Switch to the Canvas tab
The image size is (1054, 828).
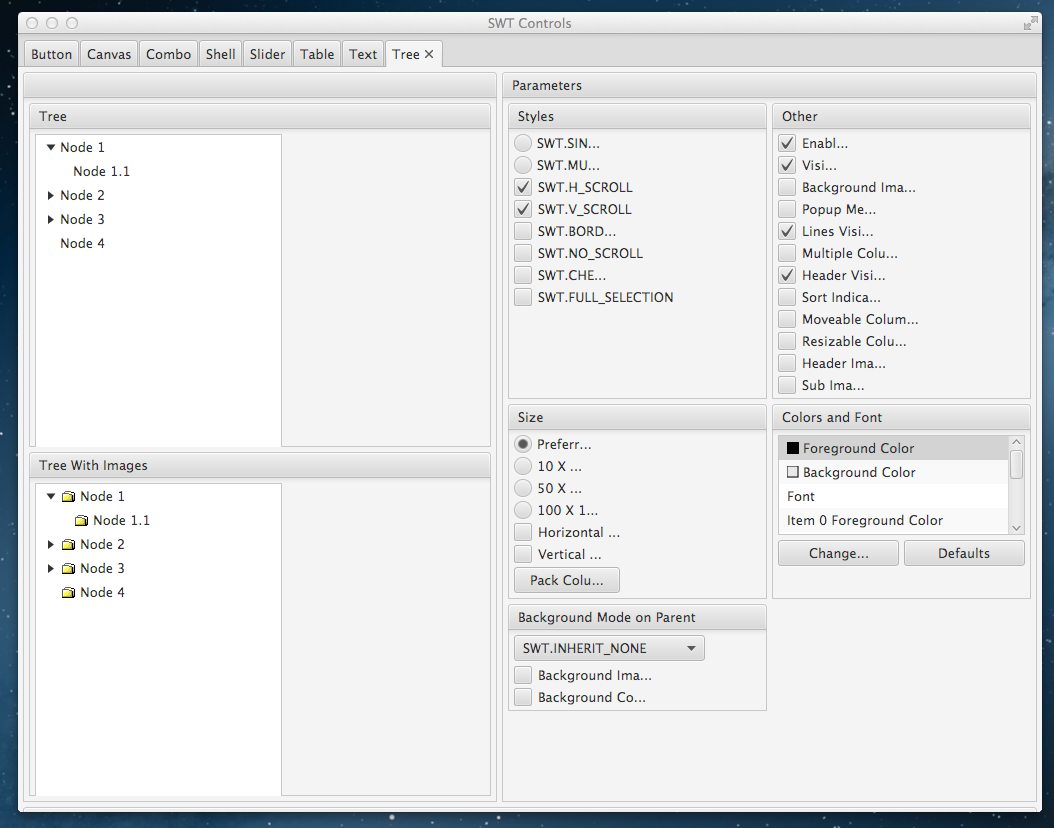coord(109,54)
